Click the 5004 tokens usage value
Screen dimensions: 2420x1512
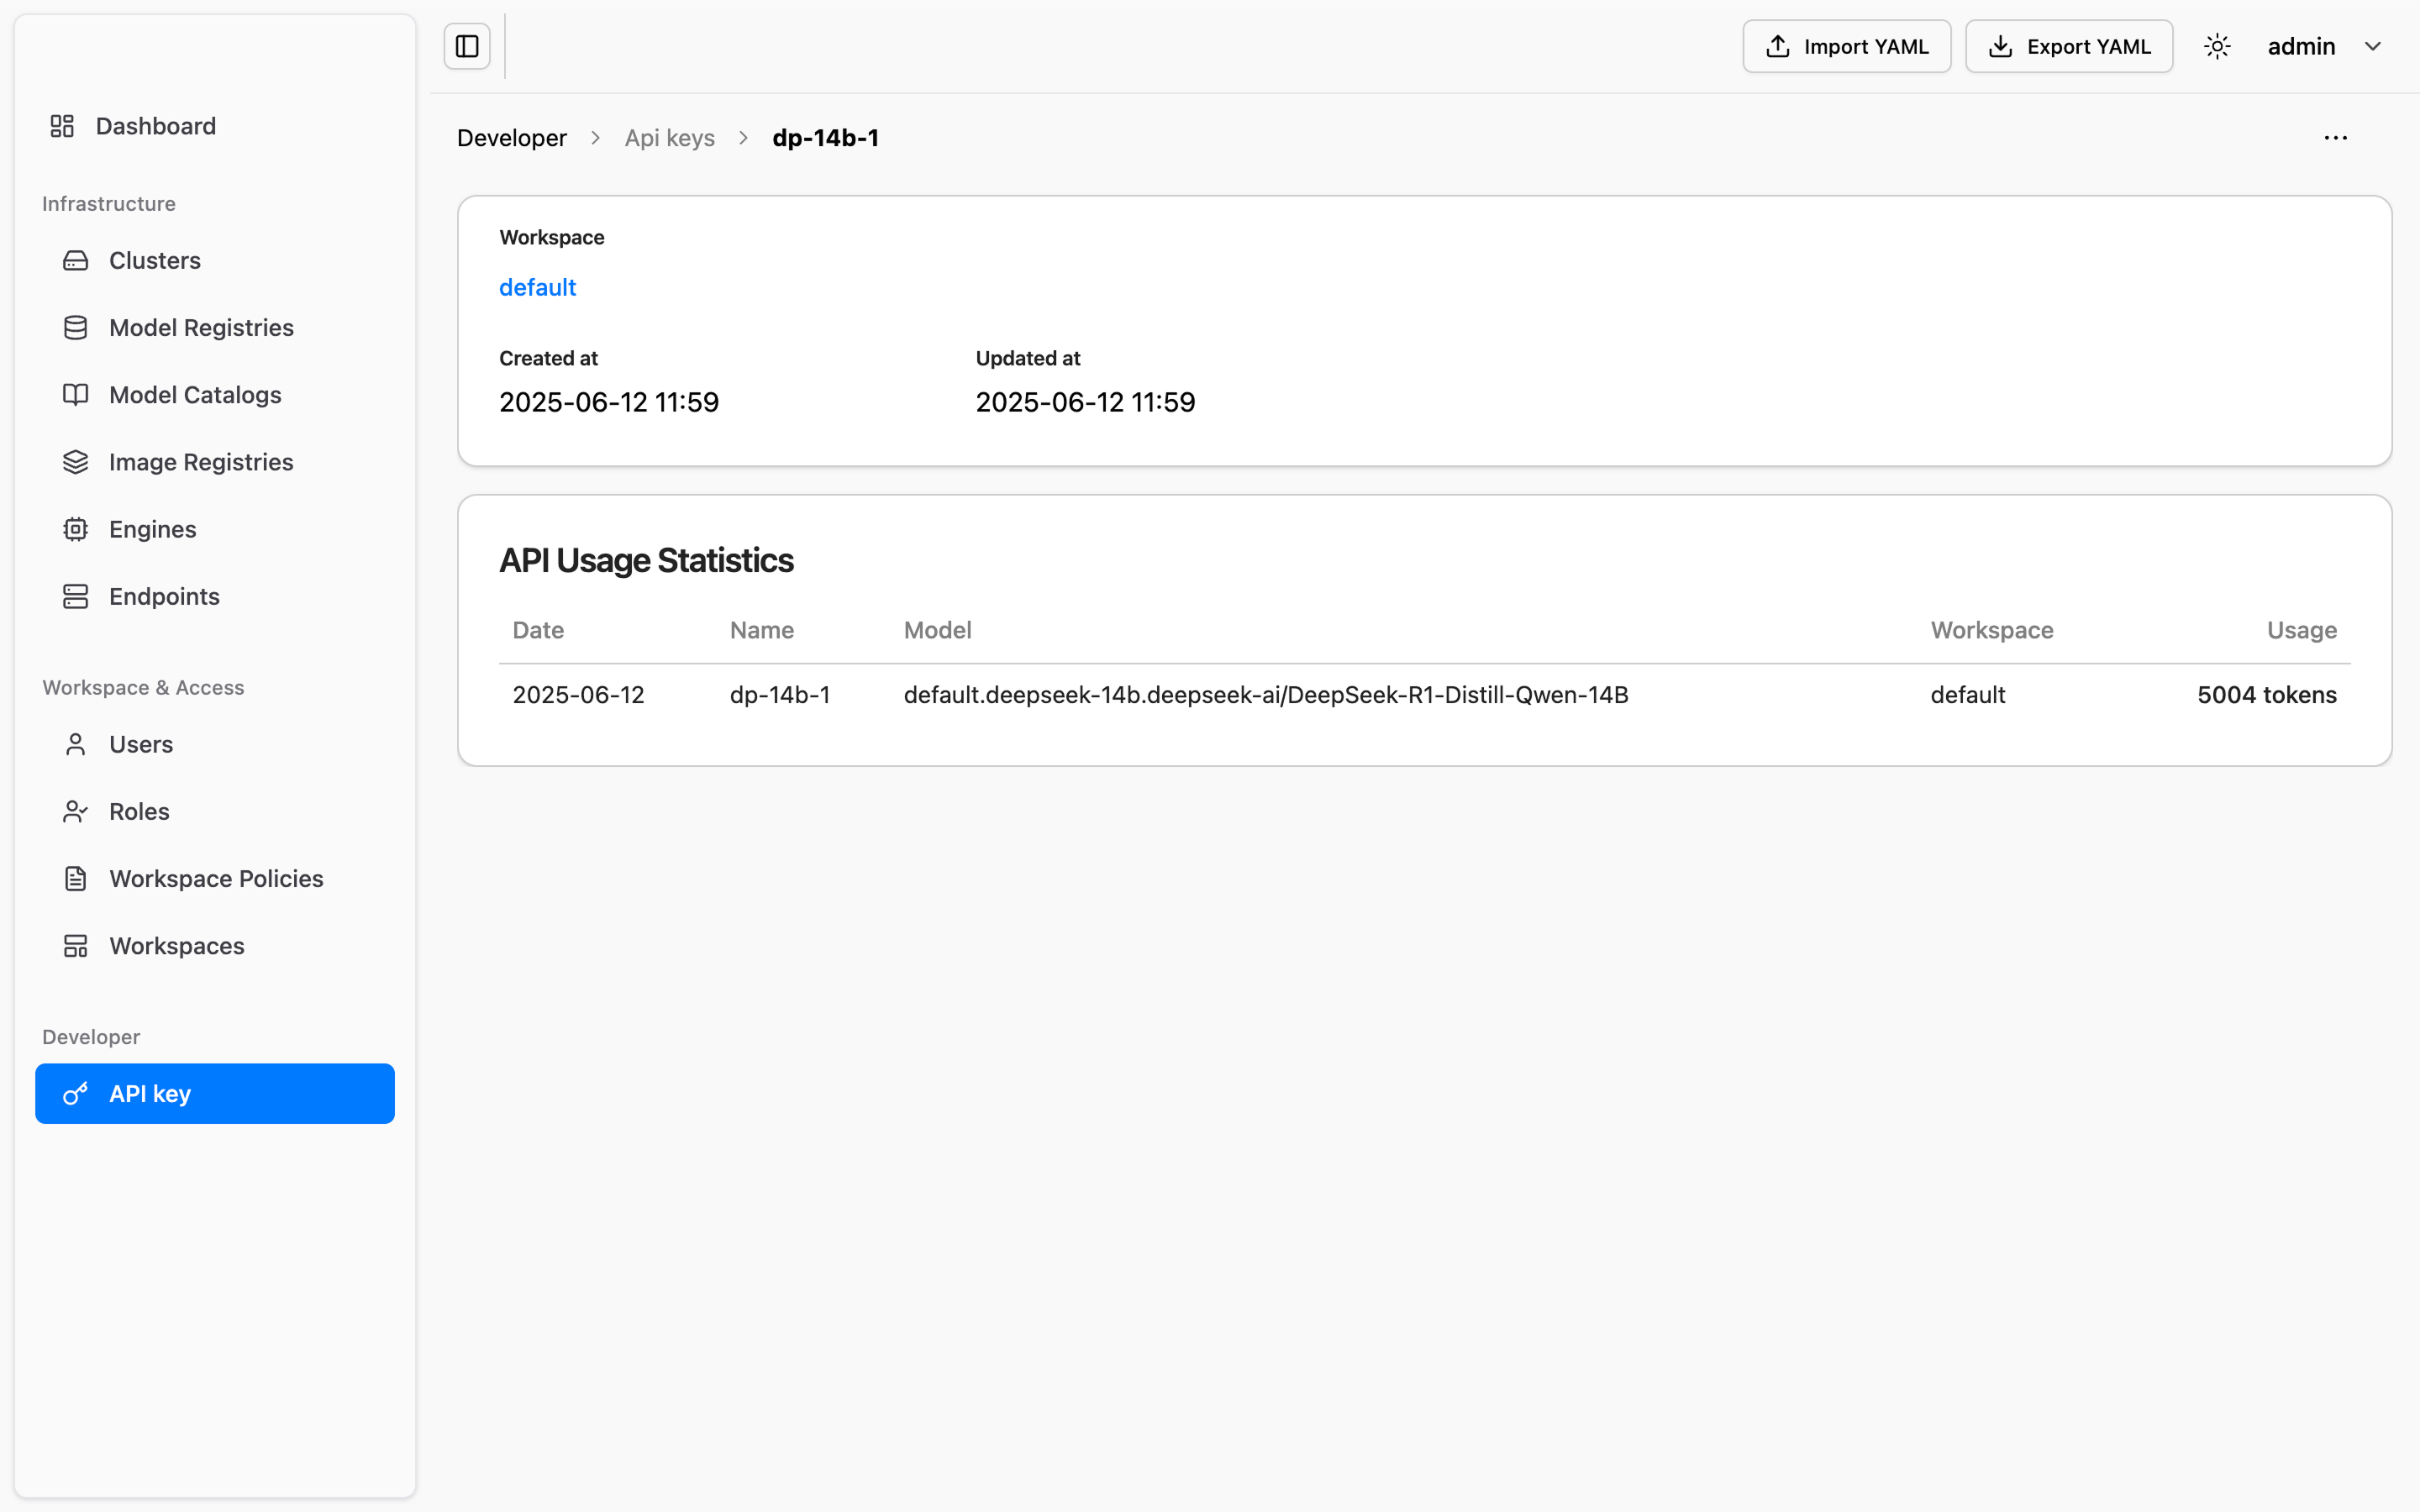pos(2266,695)
